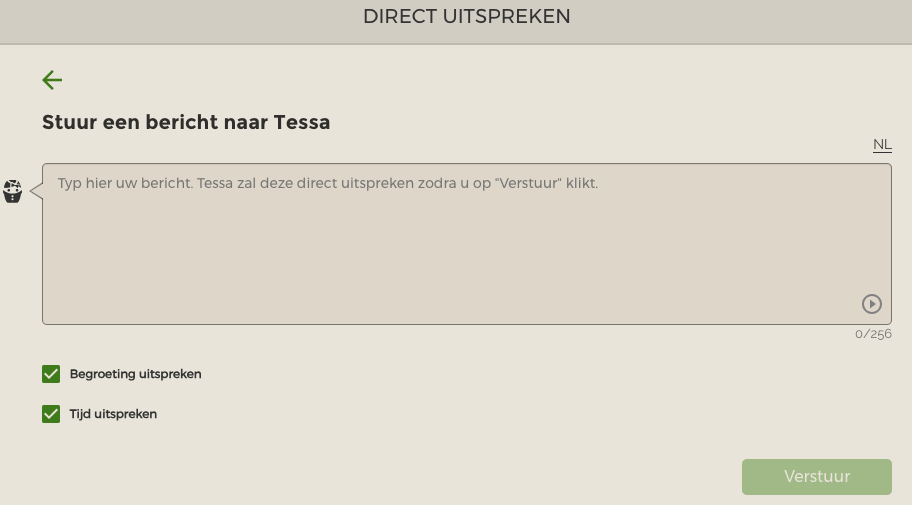Click the underlined NL link above the text box

882,144
